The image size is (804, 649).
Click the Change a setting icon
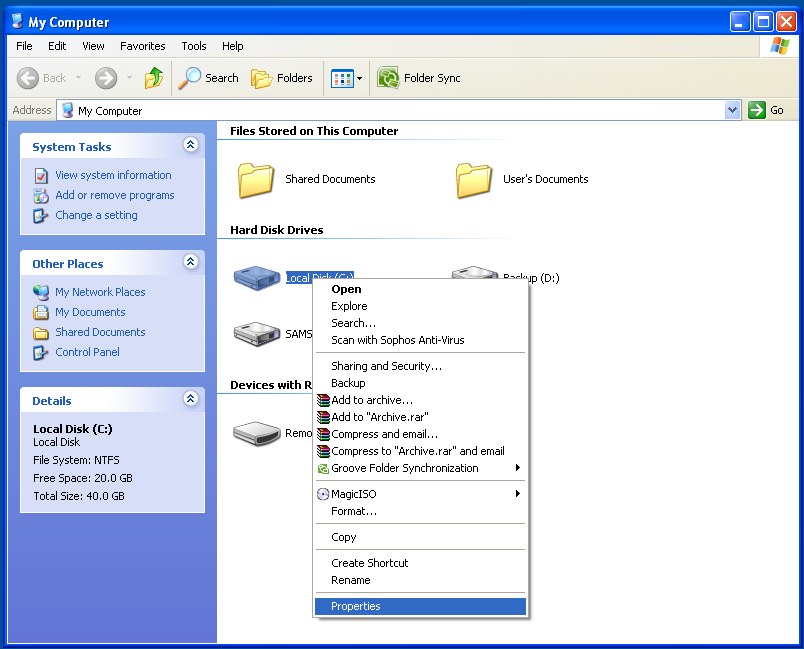41,216
